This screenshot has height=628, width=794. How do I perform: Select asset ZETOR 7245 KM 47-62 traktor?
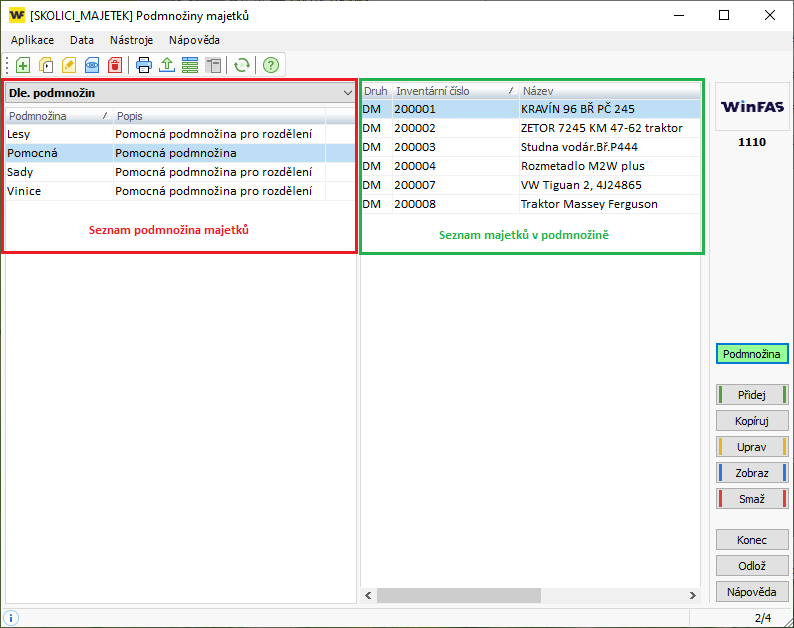531,128
